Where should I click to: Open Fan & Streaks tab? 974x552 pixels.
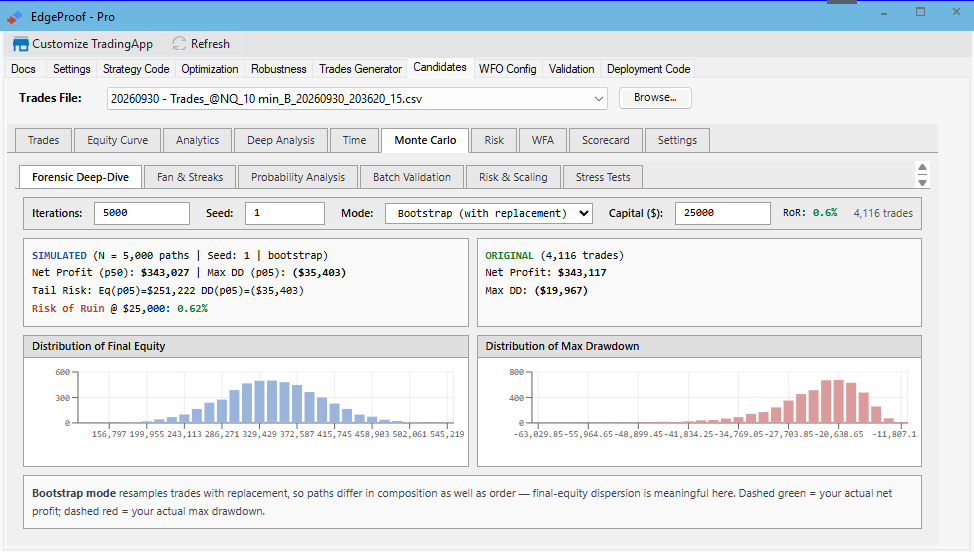coord(190,177)
